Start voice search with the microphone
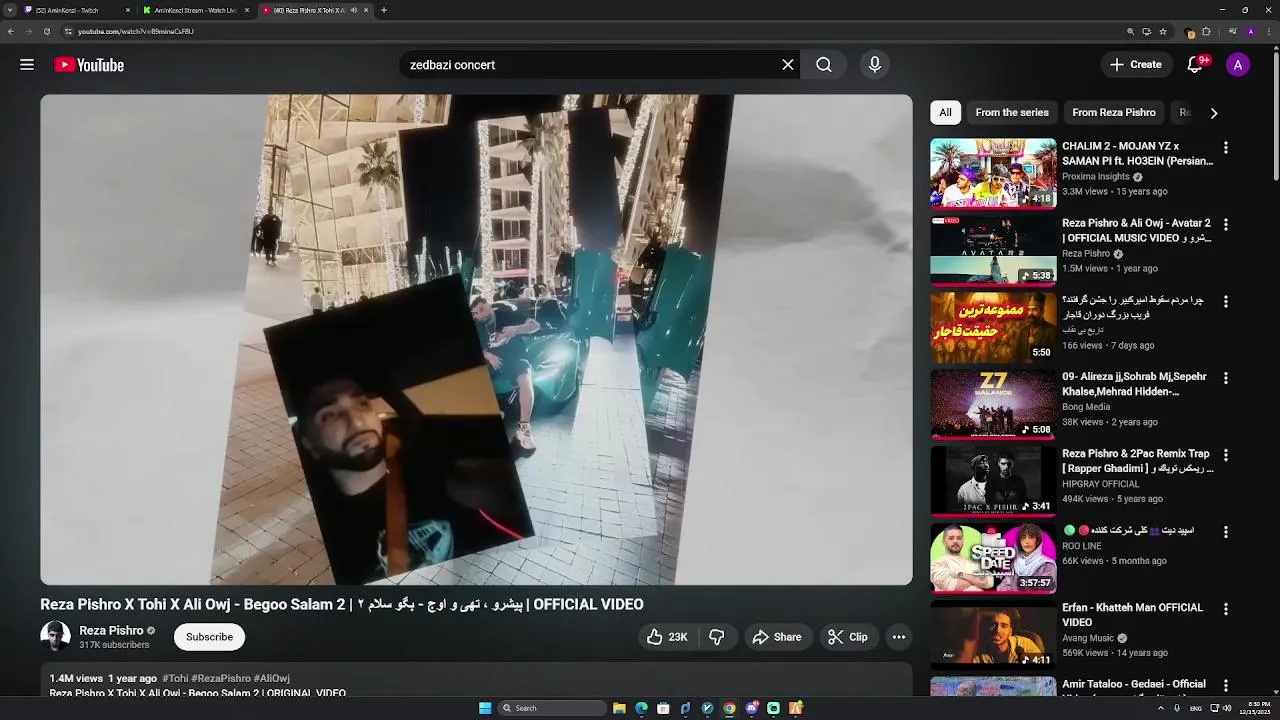Screen dimensions: 1280x720 (x=875, y=65)
